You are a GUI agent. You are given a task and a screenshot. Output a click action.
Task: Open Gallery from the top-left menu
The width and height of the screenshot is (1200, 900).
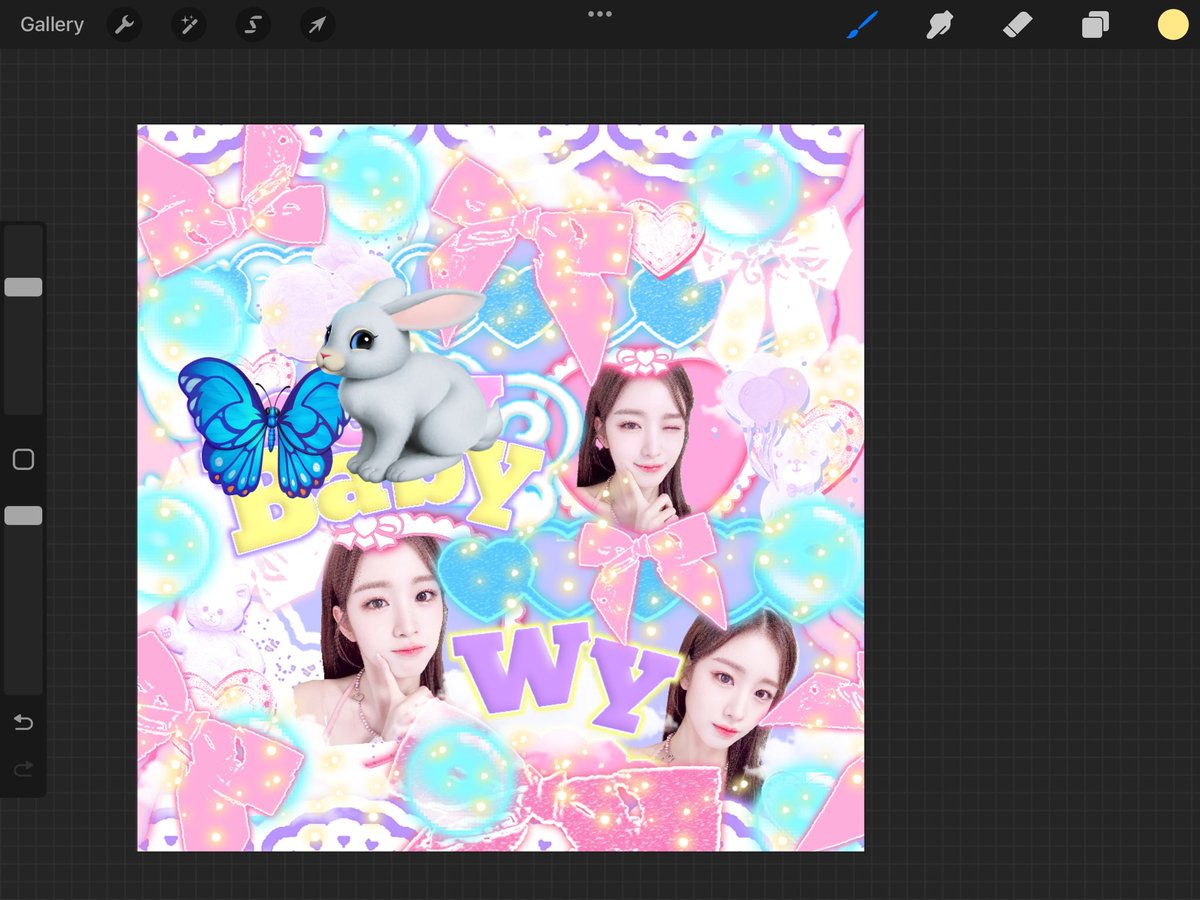[x=51, y=24]
